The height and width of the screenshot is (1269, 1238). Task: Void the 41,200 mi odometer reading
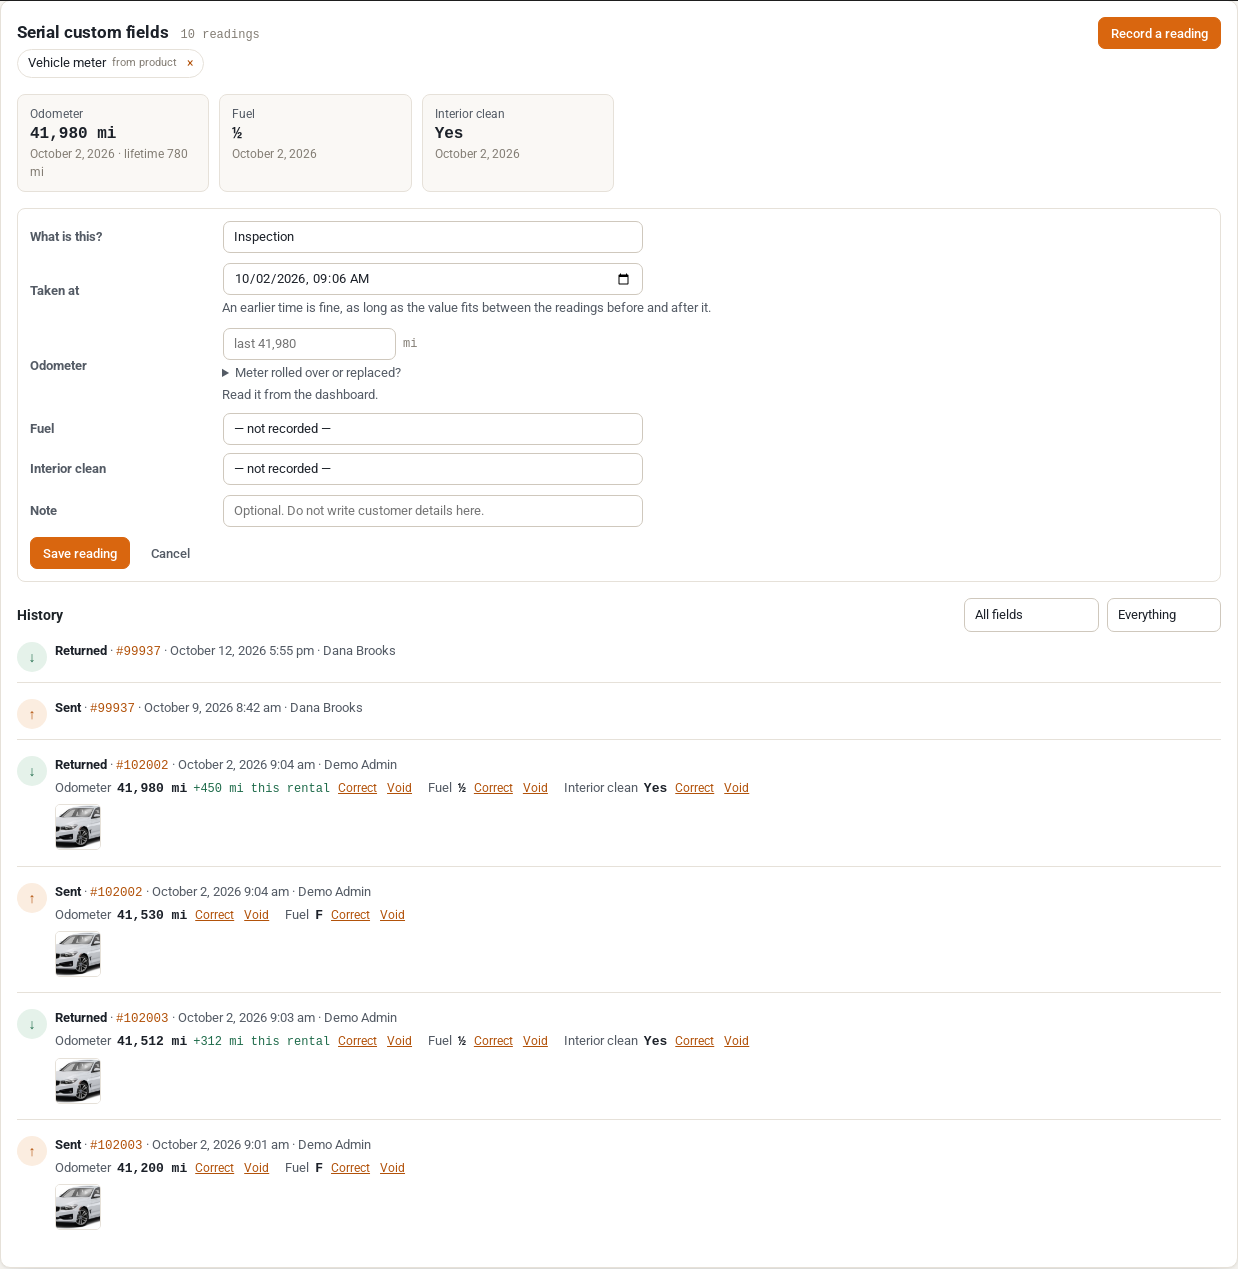click(256, 1168)
